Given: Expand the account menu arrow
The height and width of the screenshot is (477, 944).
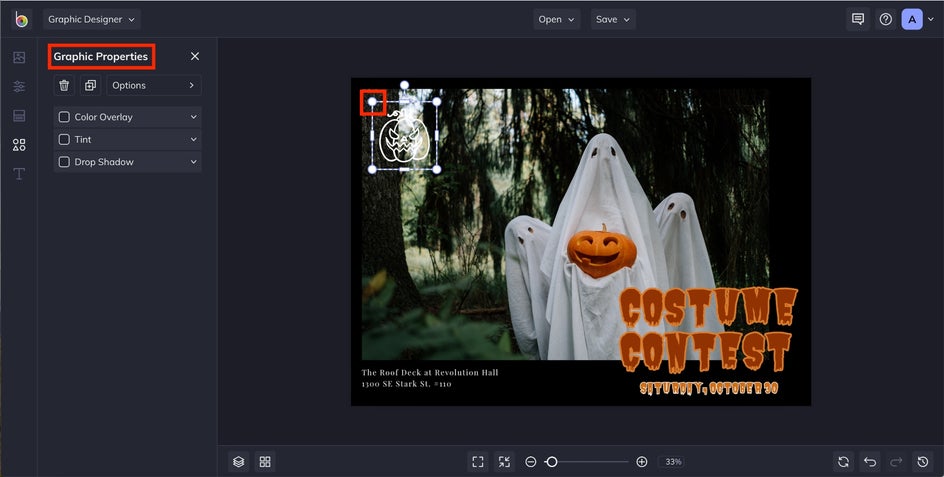Looking at the screenshot, I should 931,20.
